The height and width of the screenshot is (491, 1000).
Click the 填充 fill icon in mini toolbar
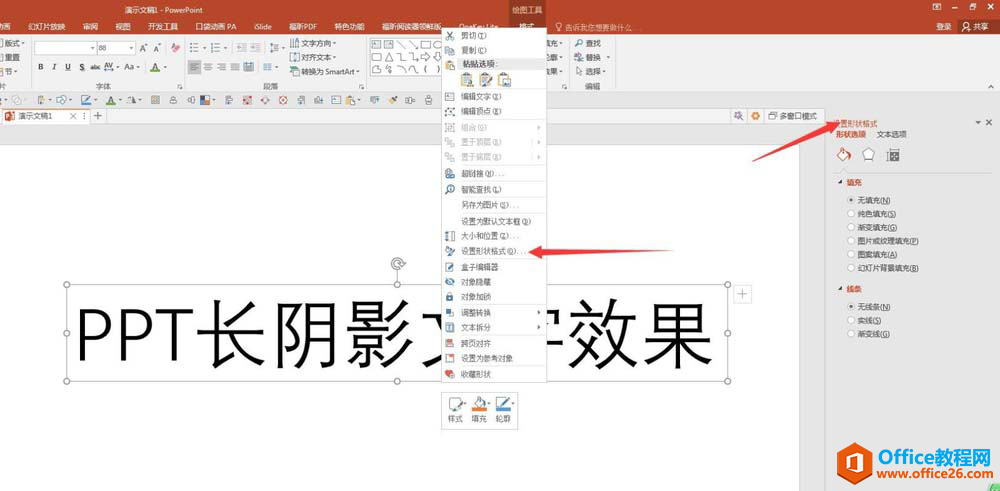coord(479,409)
